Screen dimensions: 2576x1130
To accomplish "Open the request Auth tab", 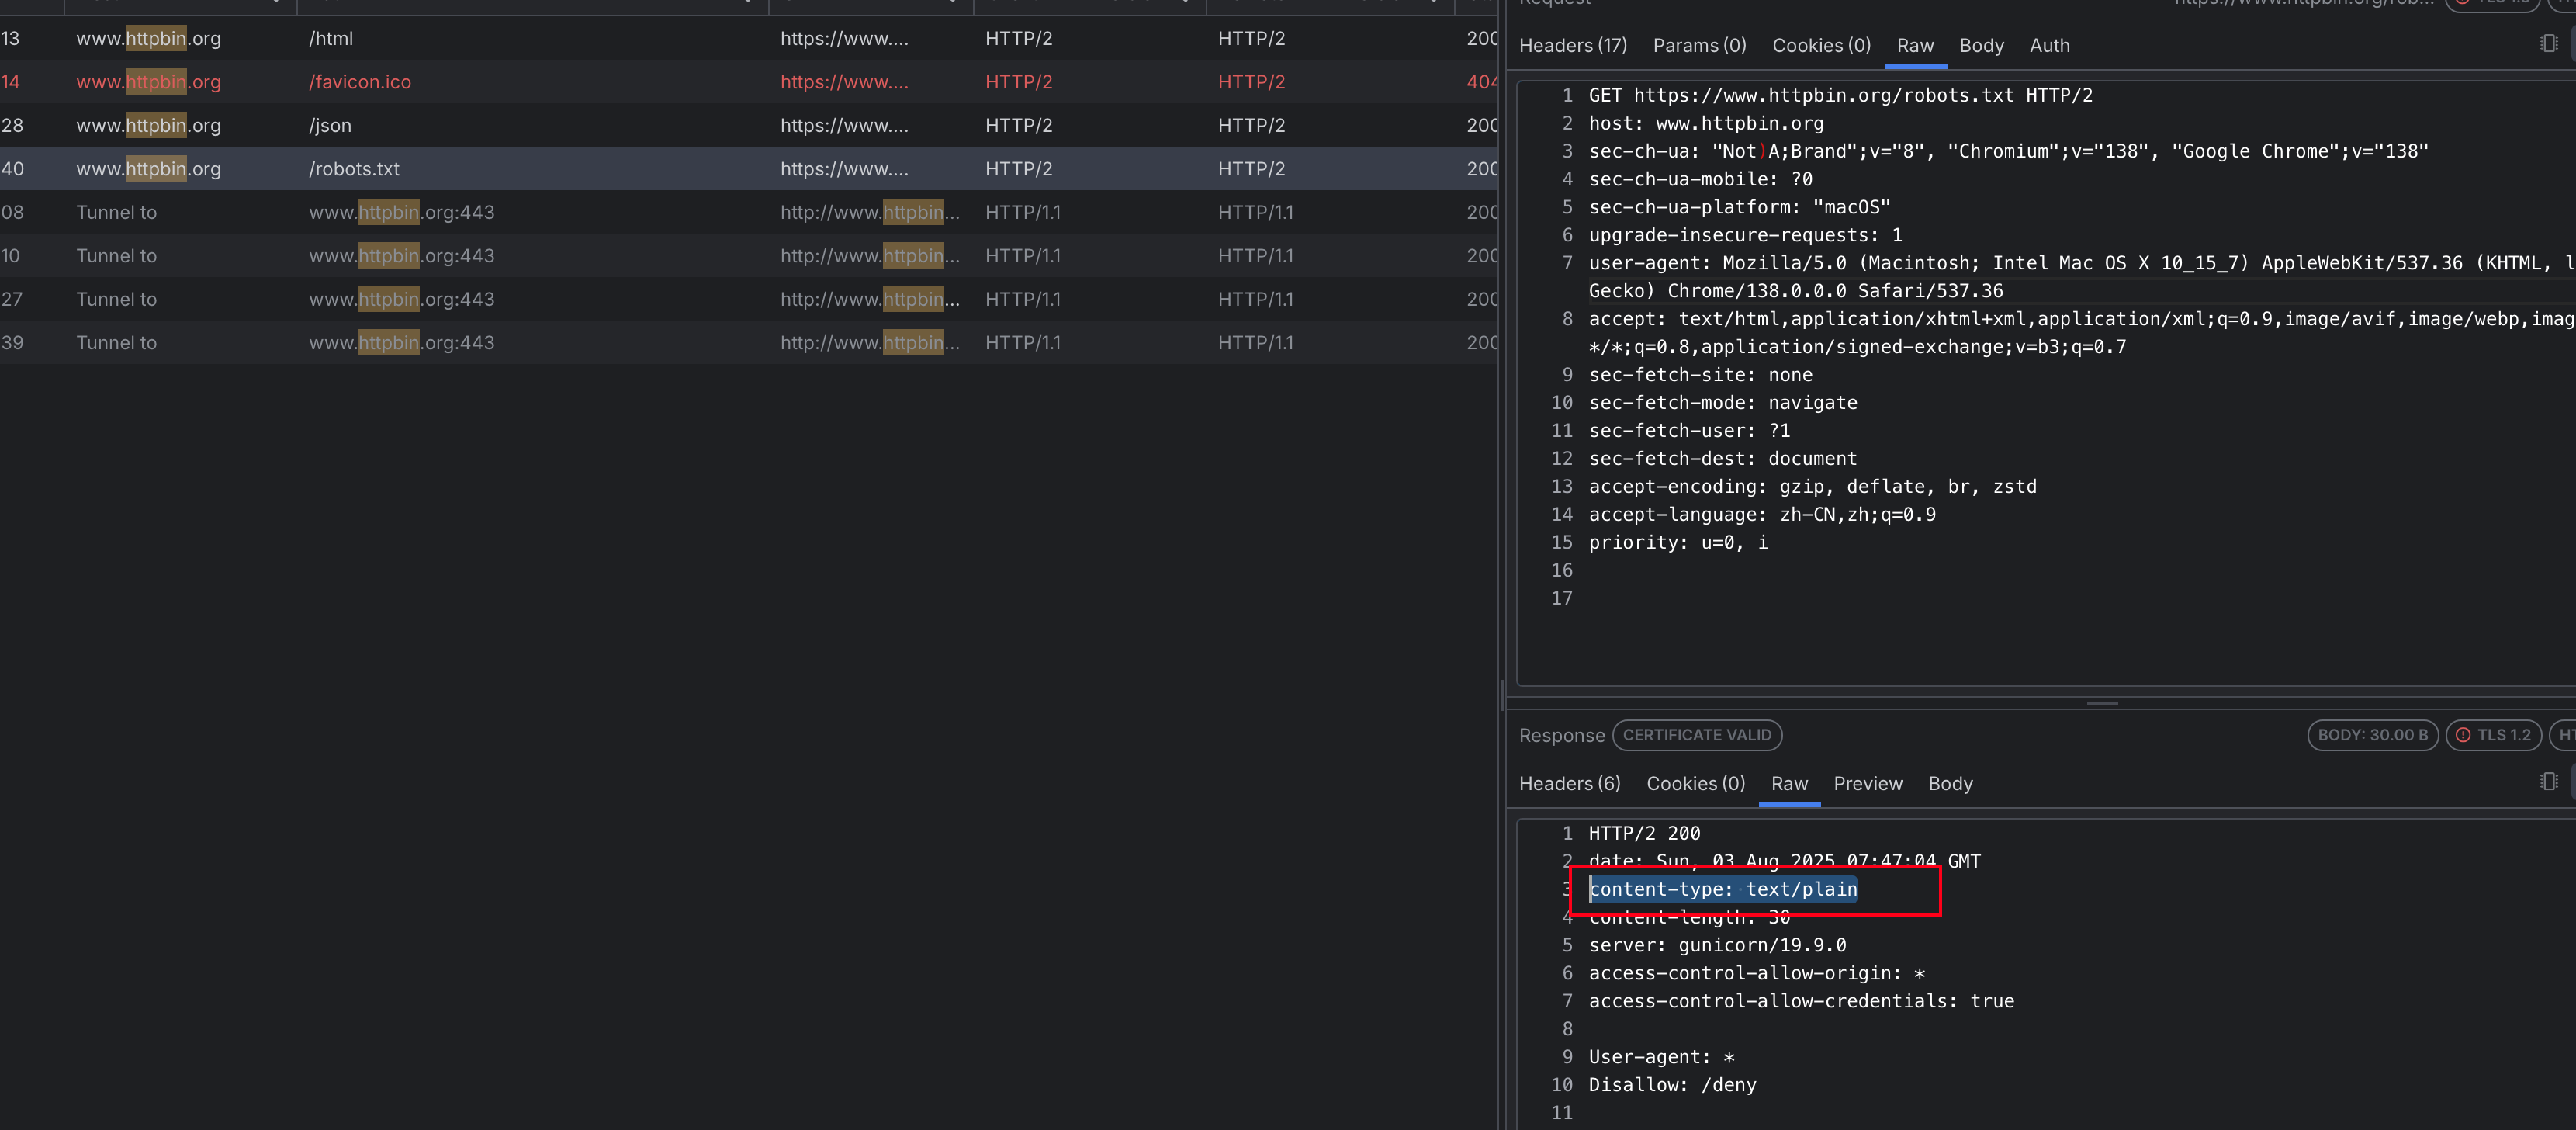I will [x=2048, y=46].
